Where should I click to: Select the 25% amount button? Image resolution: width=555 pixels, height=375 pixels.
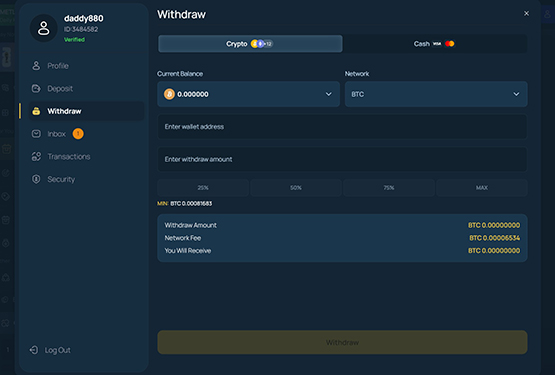pos(203,188)
